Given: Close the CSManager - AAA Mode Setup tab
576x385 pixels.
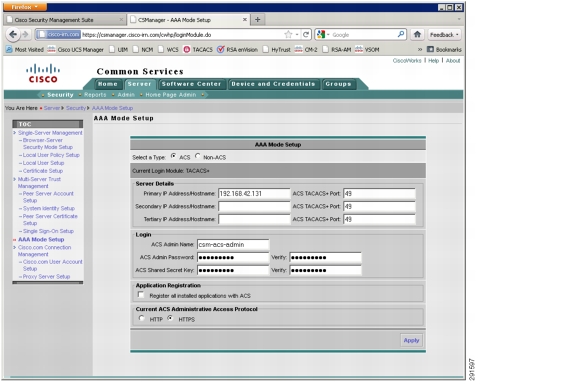Looking at the screenshot, I should 245,20.
